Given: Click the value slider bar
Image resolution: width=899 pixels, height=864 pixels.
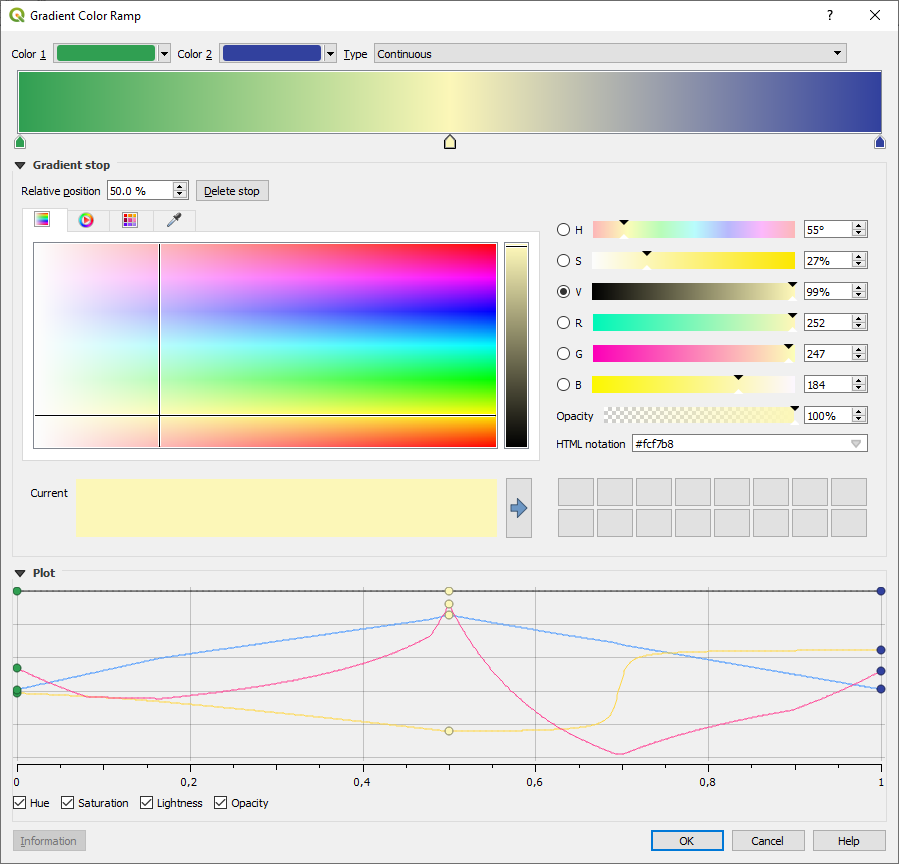Looking at the screenshot, I should pos(694,291).
